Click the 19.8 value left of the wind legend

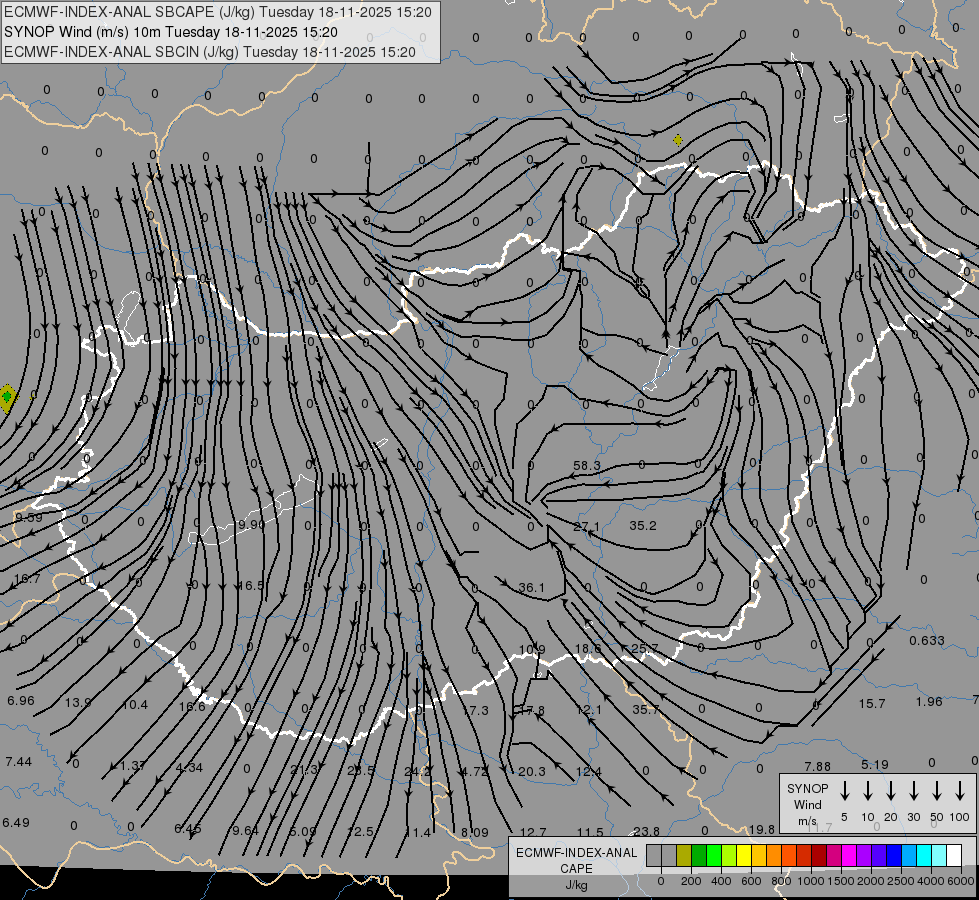762,829
